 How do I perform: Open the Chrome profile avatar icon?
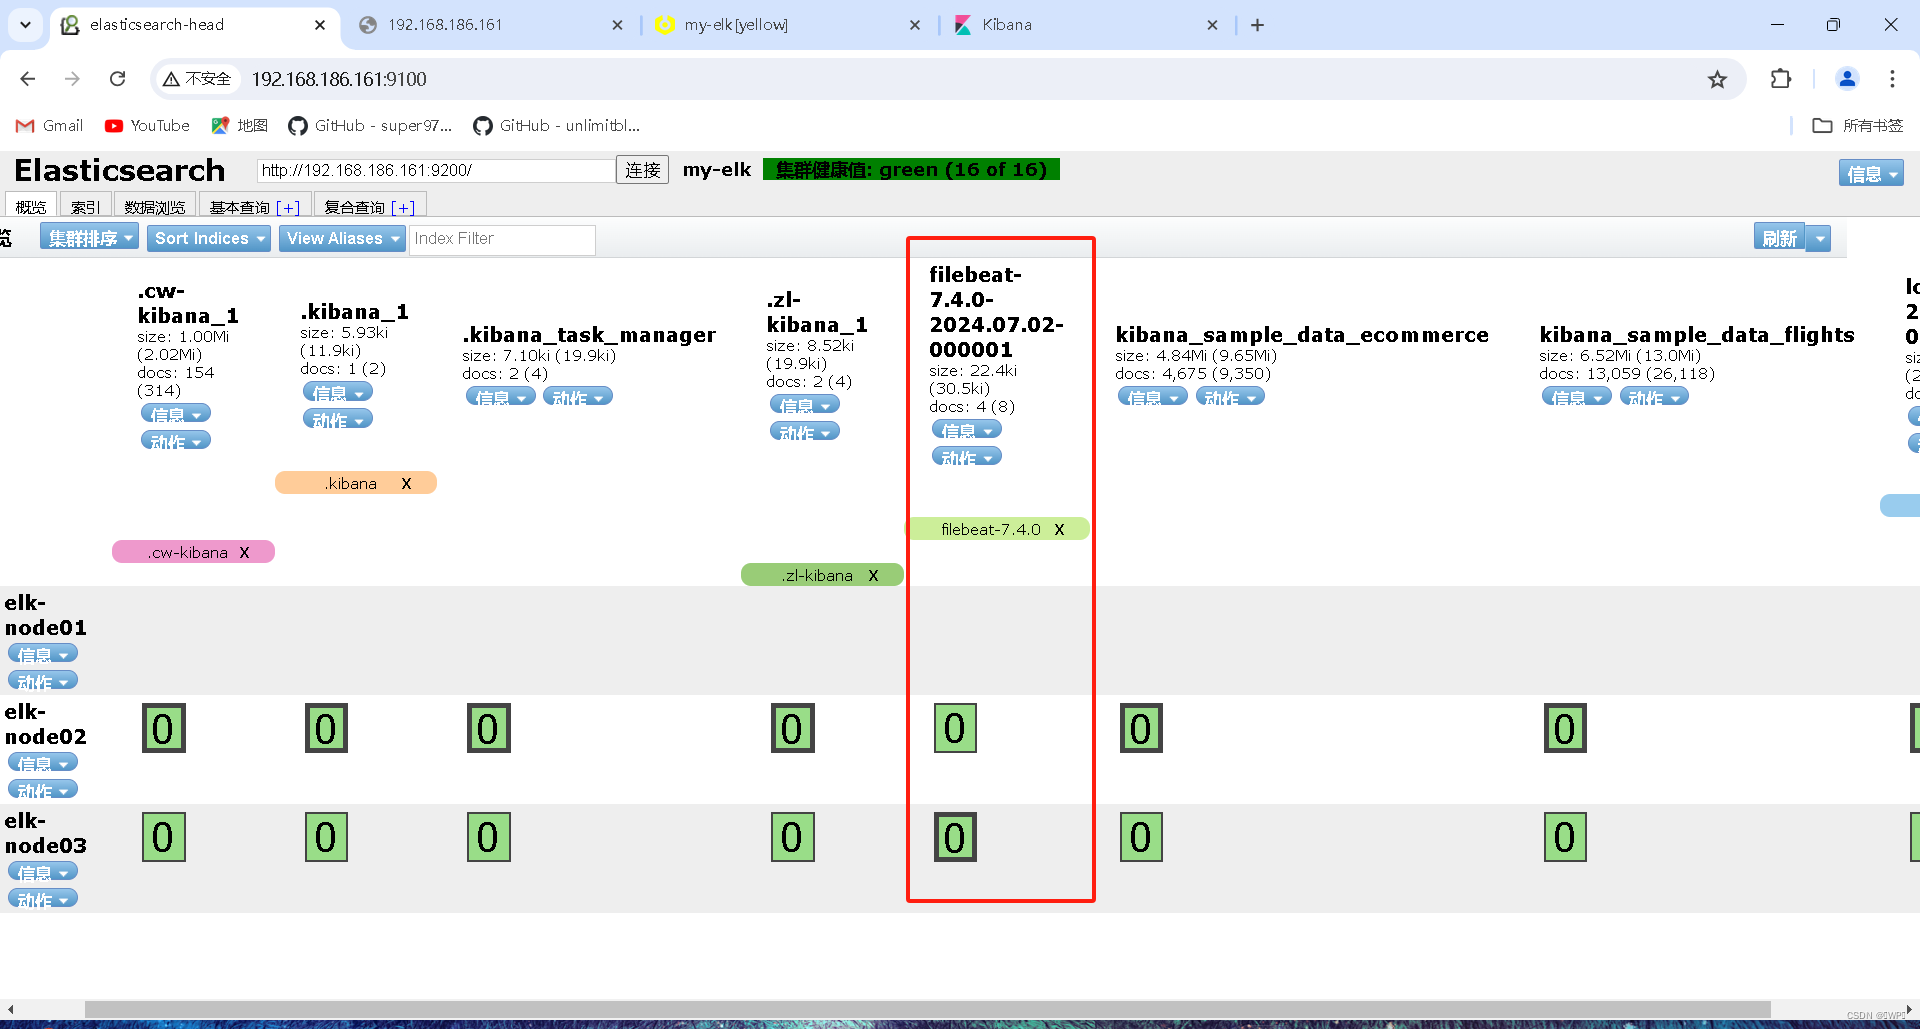coord(1847,79)
